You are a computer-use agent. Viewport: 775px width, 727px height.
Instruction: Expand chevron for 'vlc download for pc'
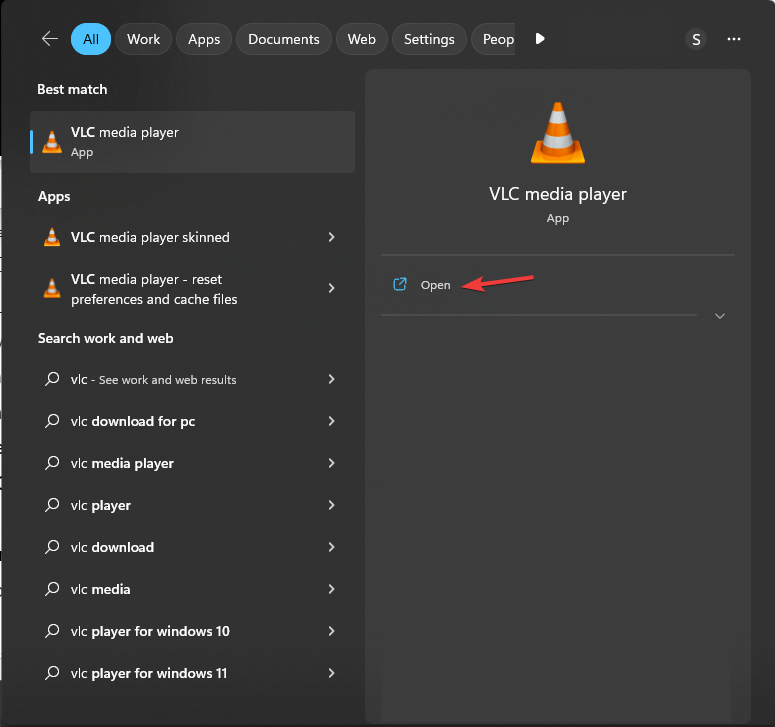[x=331, y=421]
